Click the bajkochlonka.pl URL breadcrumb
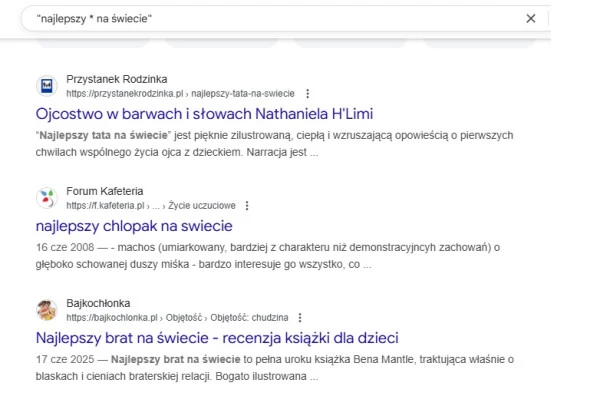This screenshot has height=396, width=600. [177, 318]
